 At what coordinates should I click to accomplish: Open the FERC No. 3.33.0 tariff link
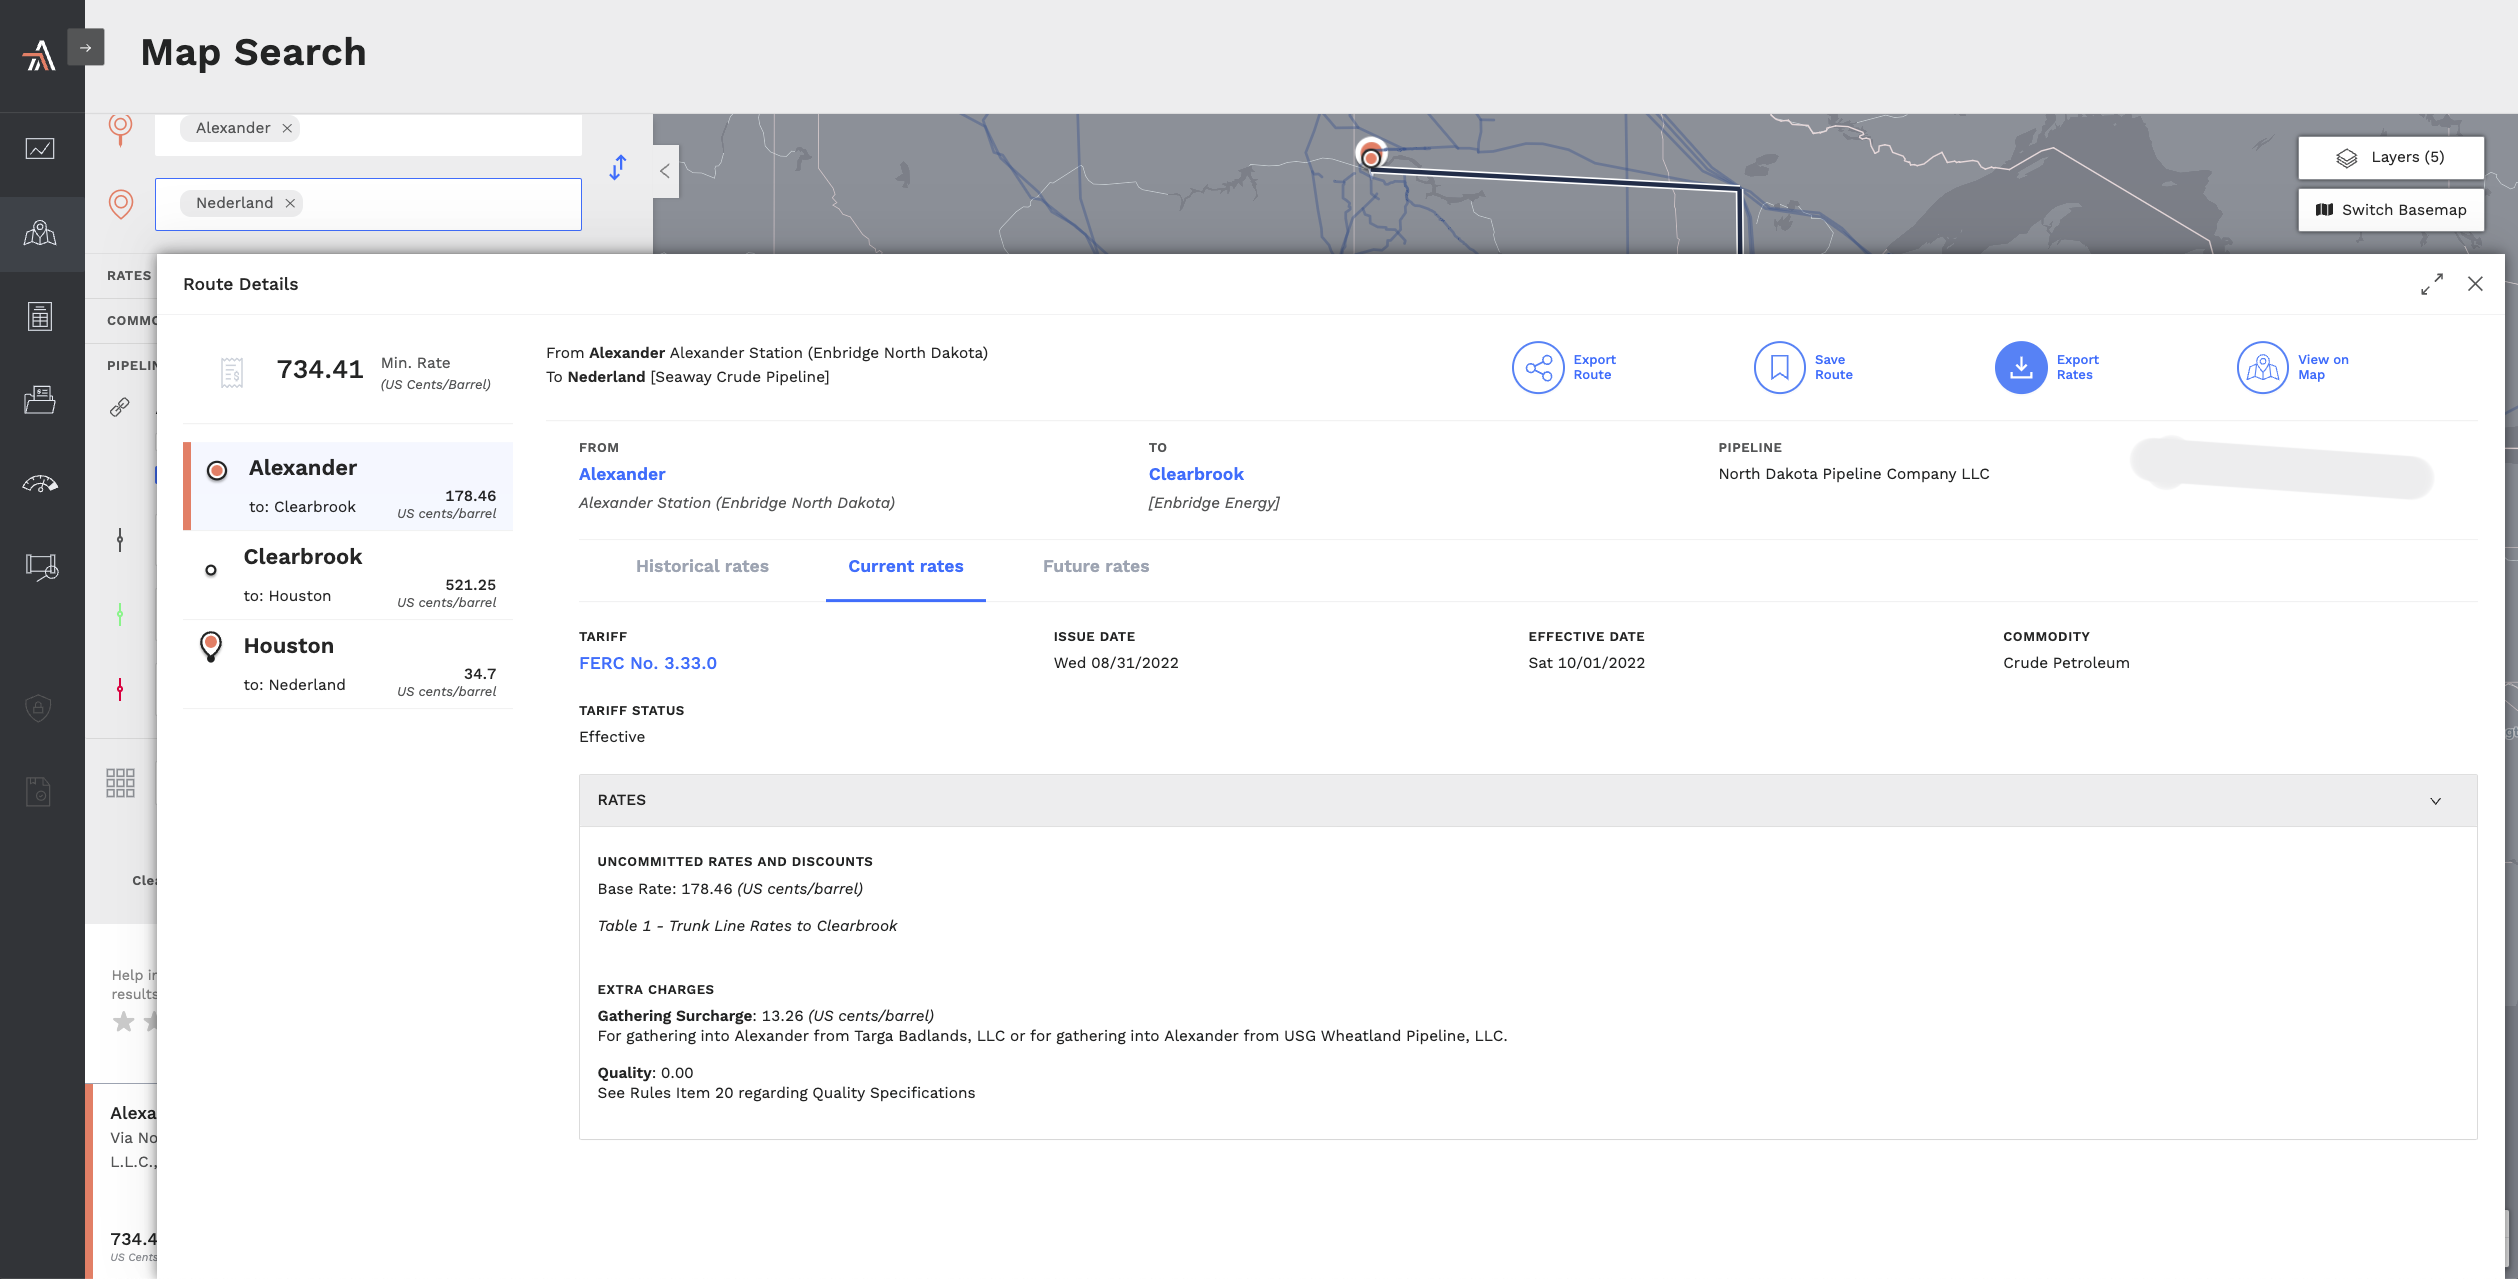(x=648, y=663)
